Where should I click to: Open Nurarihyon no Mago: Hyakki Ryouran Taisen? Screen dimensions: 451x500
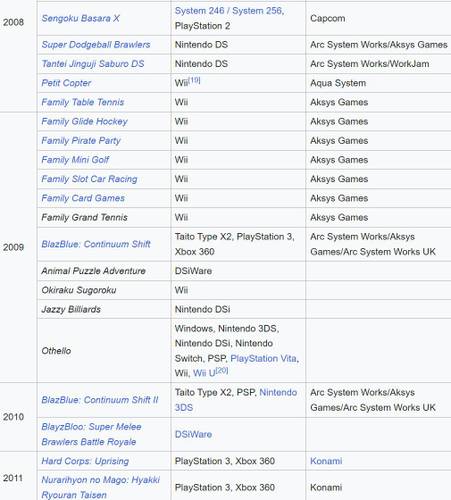pyautogui.click(x=101, y=487)
